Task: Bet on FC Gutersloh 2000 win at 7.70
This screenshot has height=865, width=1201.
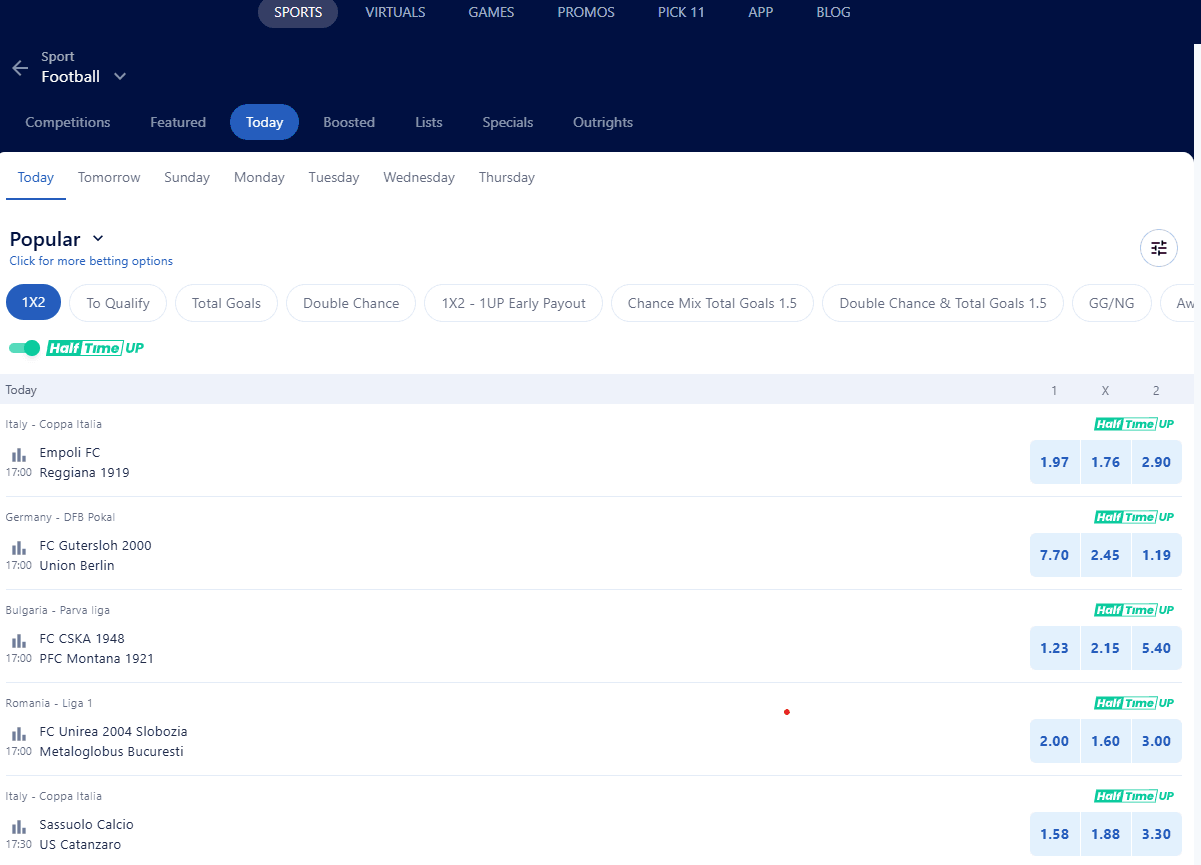Action: click(1055, 555)
